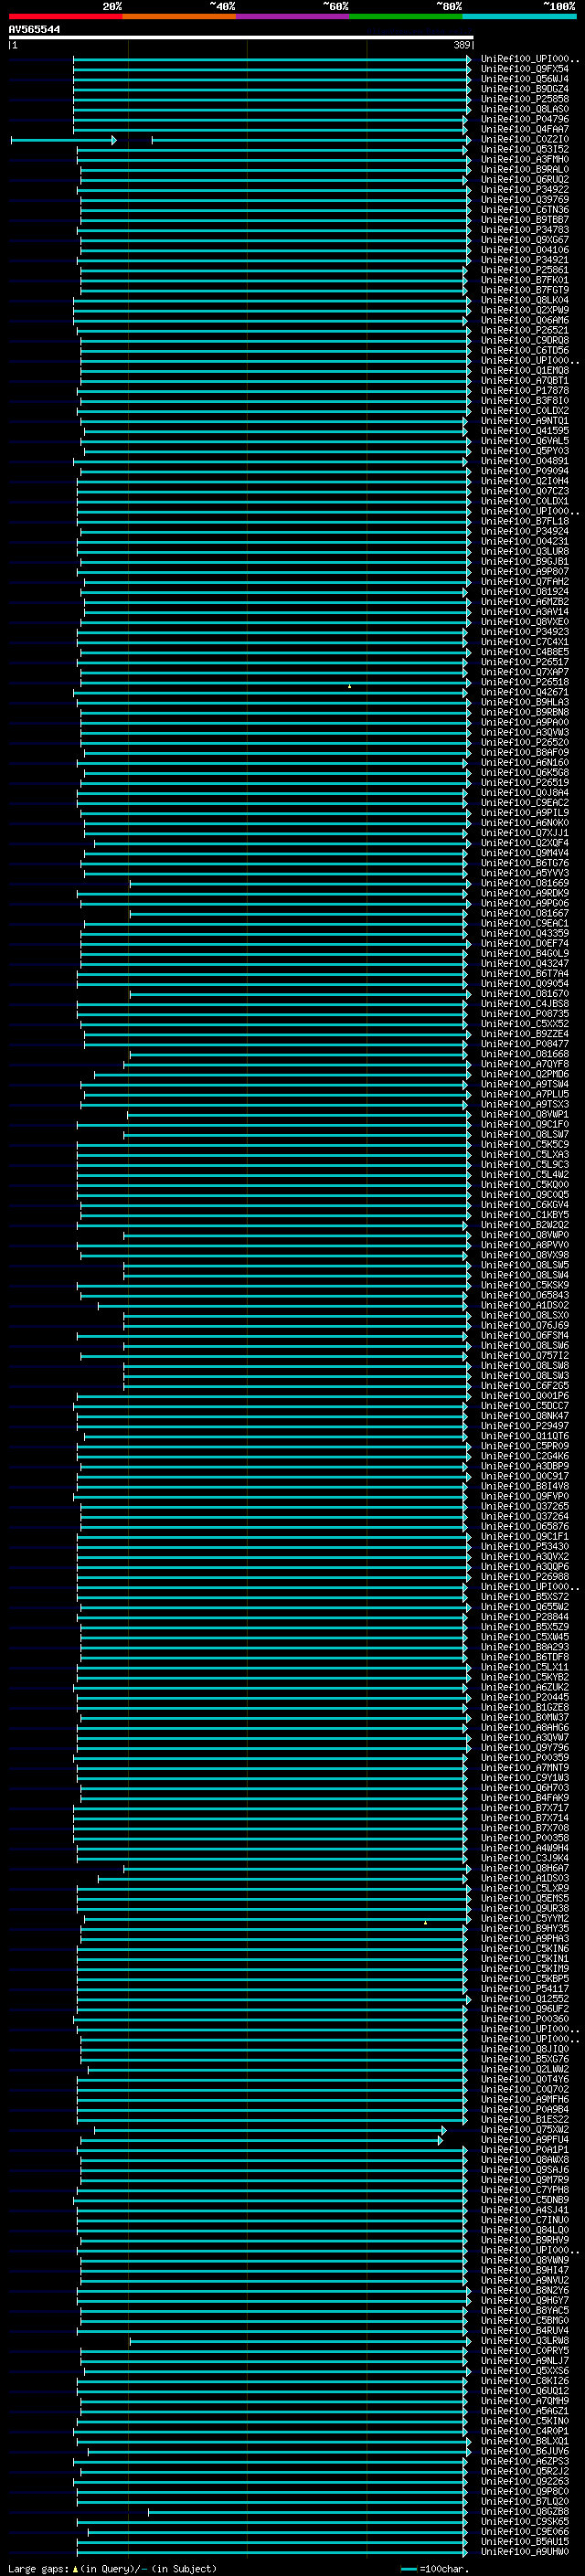Open the UniRef100_P34924 hit
The width and height of the screenshot is (585, 2576).
[x=525, y=531]
